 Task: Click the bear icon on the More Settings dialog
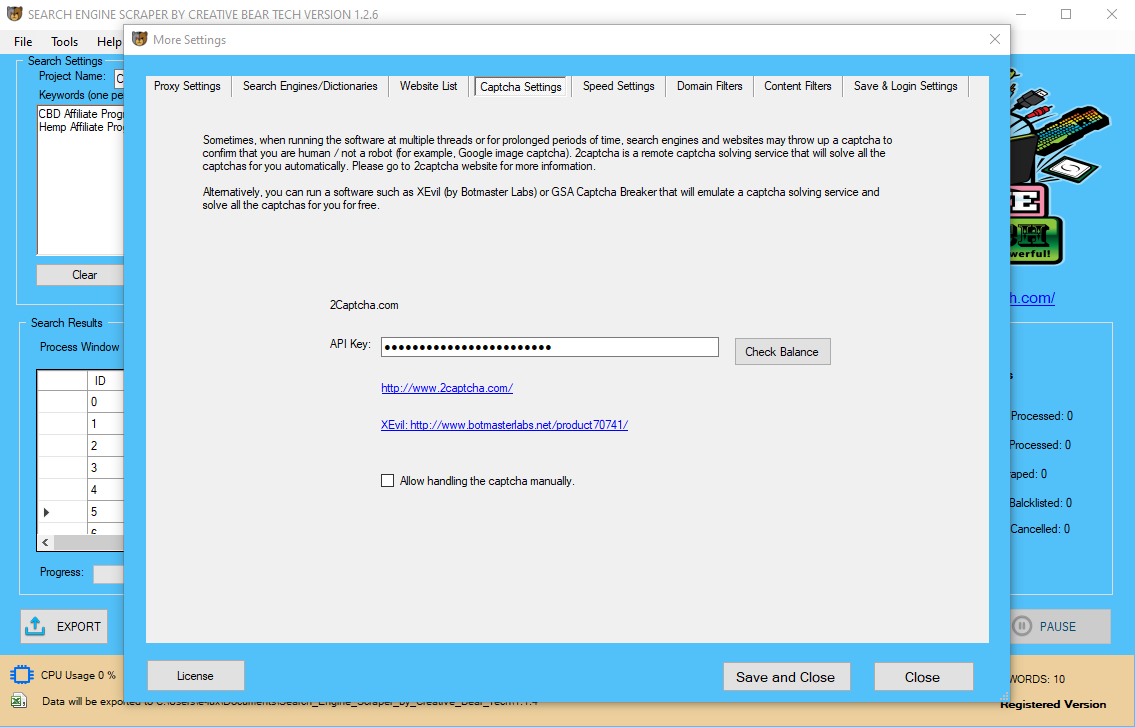[138, 39]
